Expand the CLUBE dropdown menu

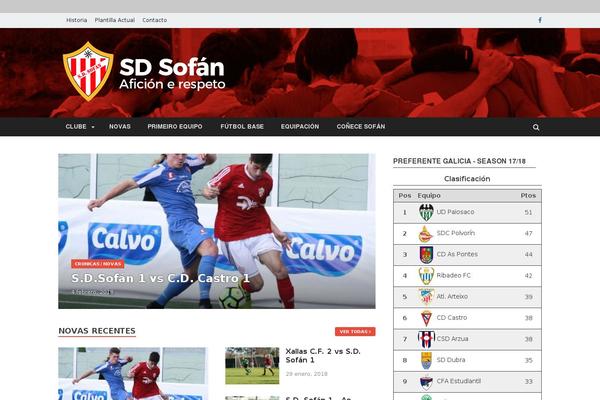80,127
